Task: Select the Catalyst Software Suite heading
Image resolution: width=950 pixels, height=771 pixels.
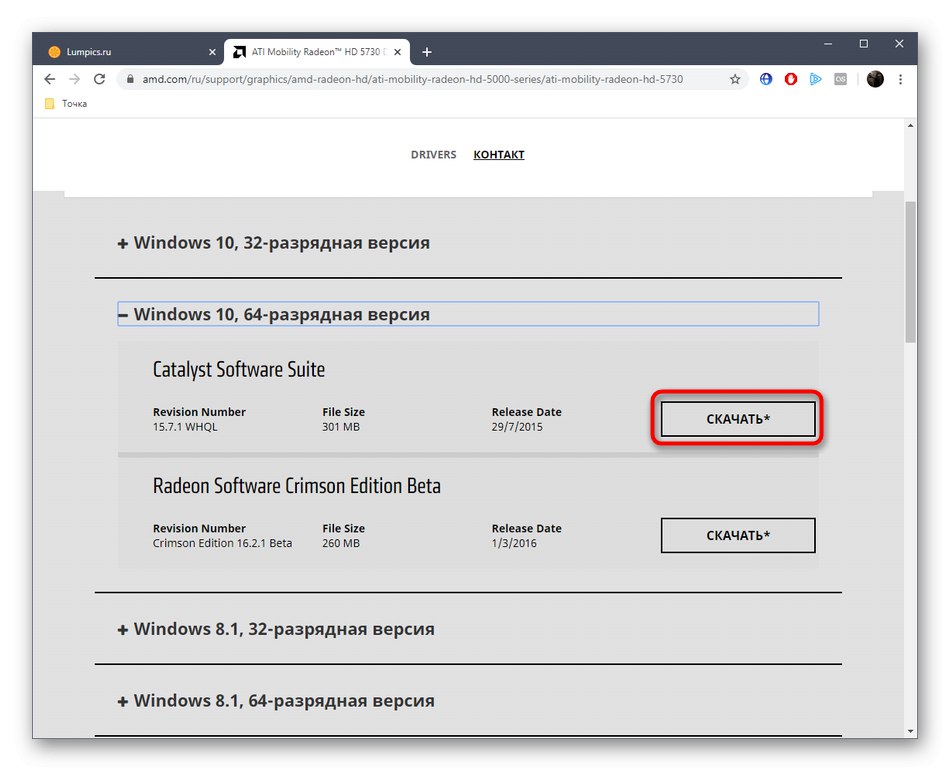Action: (x=239, y=369)
